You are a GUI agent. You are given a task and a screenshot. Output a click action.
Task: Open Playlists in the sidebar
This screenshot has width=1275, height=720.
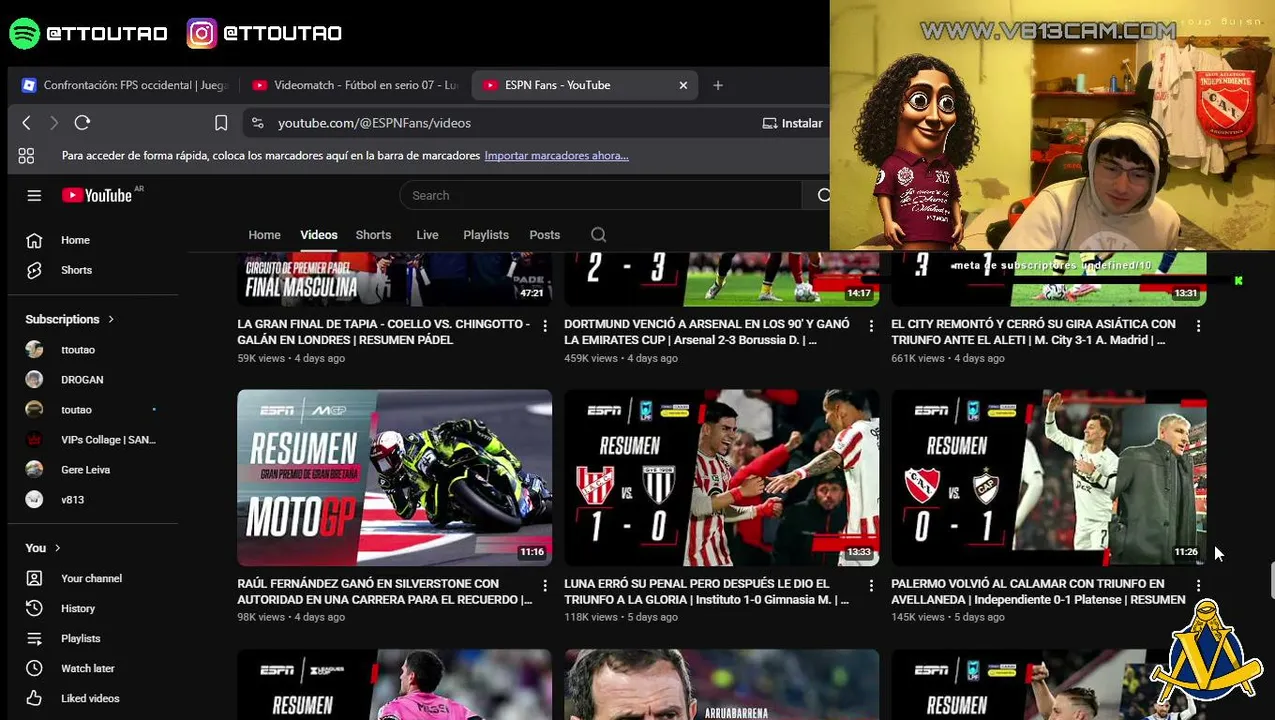click(x=80, y=638)
